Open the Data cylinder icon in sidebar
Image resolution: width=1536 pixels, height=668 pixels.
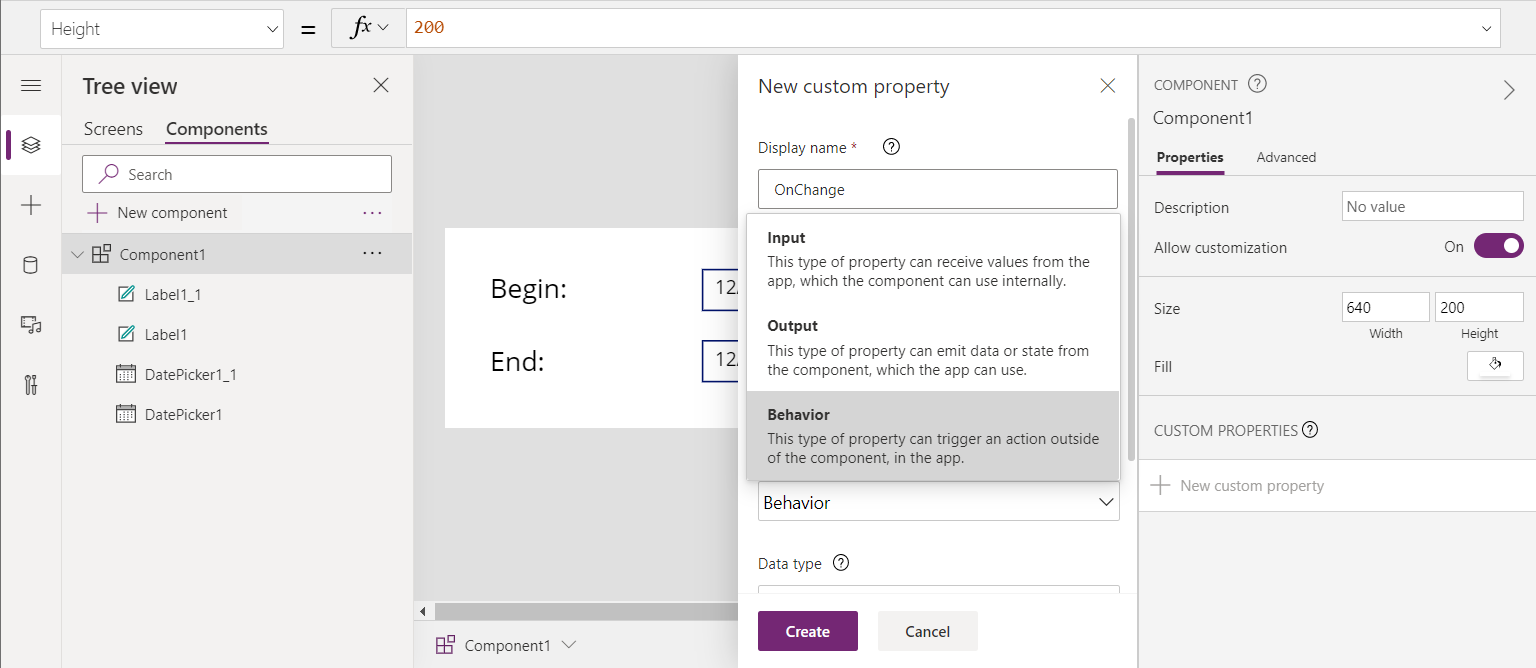pyautogui.click(x=31, y=265)
